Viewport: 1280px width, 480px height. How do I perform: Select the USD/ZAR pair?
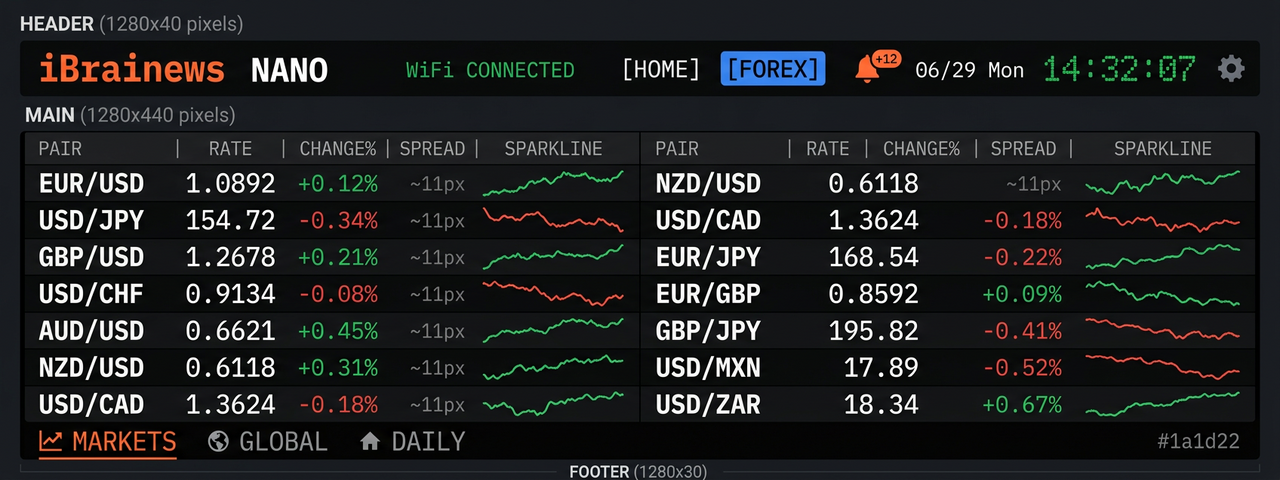708,405
